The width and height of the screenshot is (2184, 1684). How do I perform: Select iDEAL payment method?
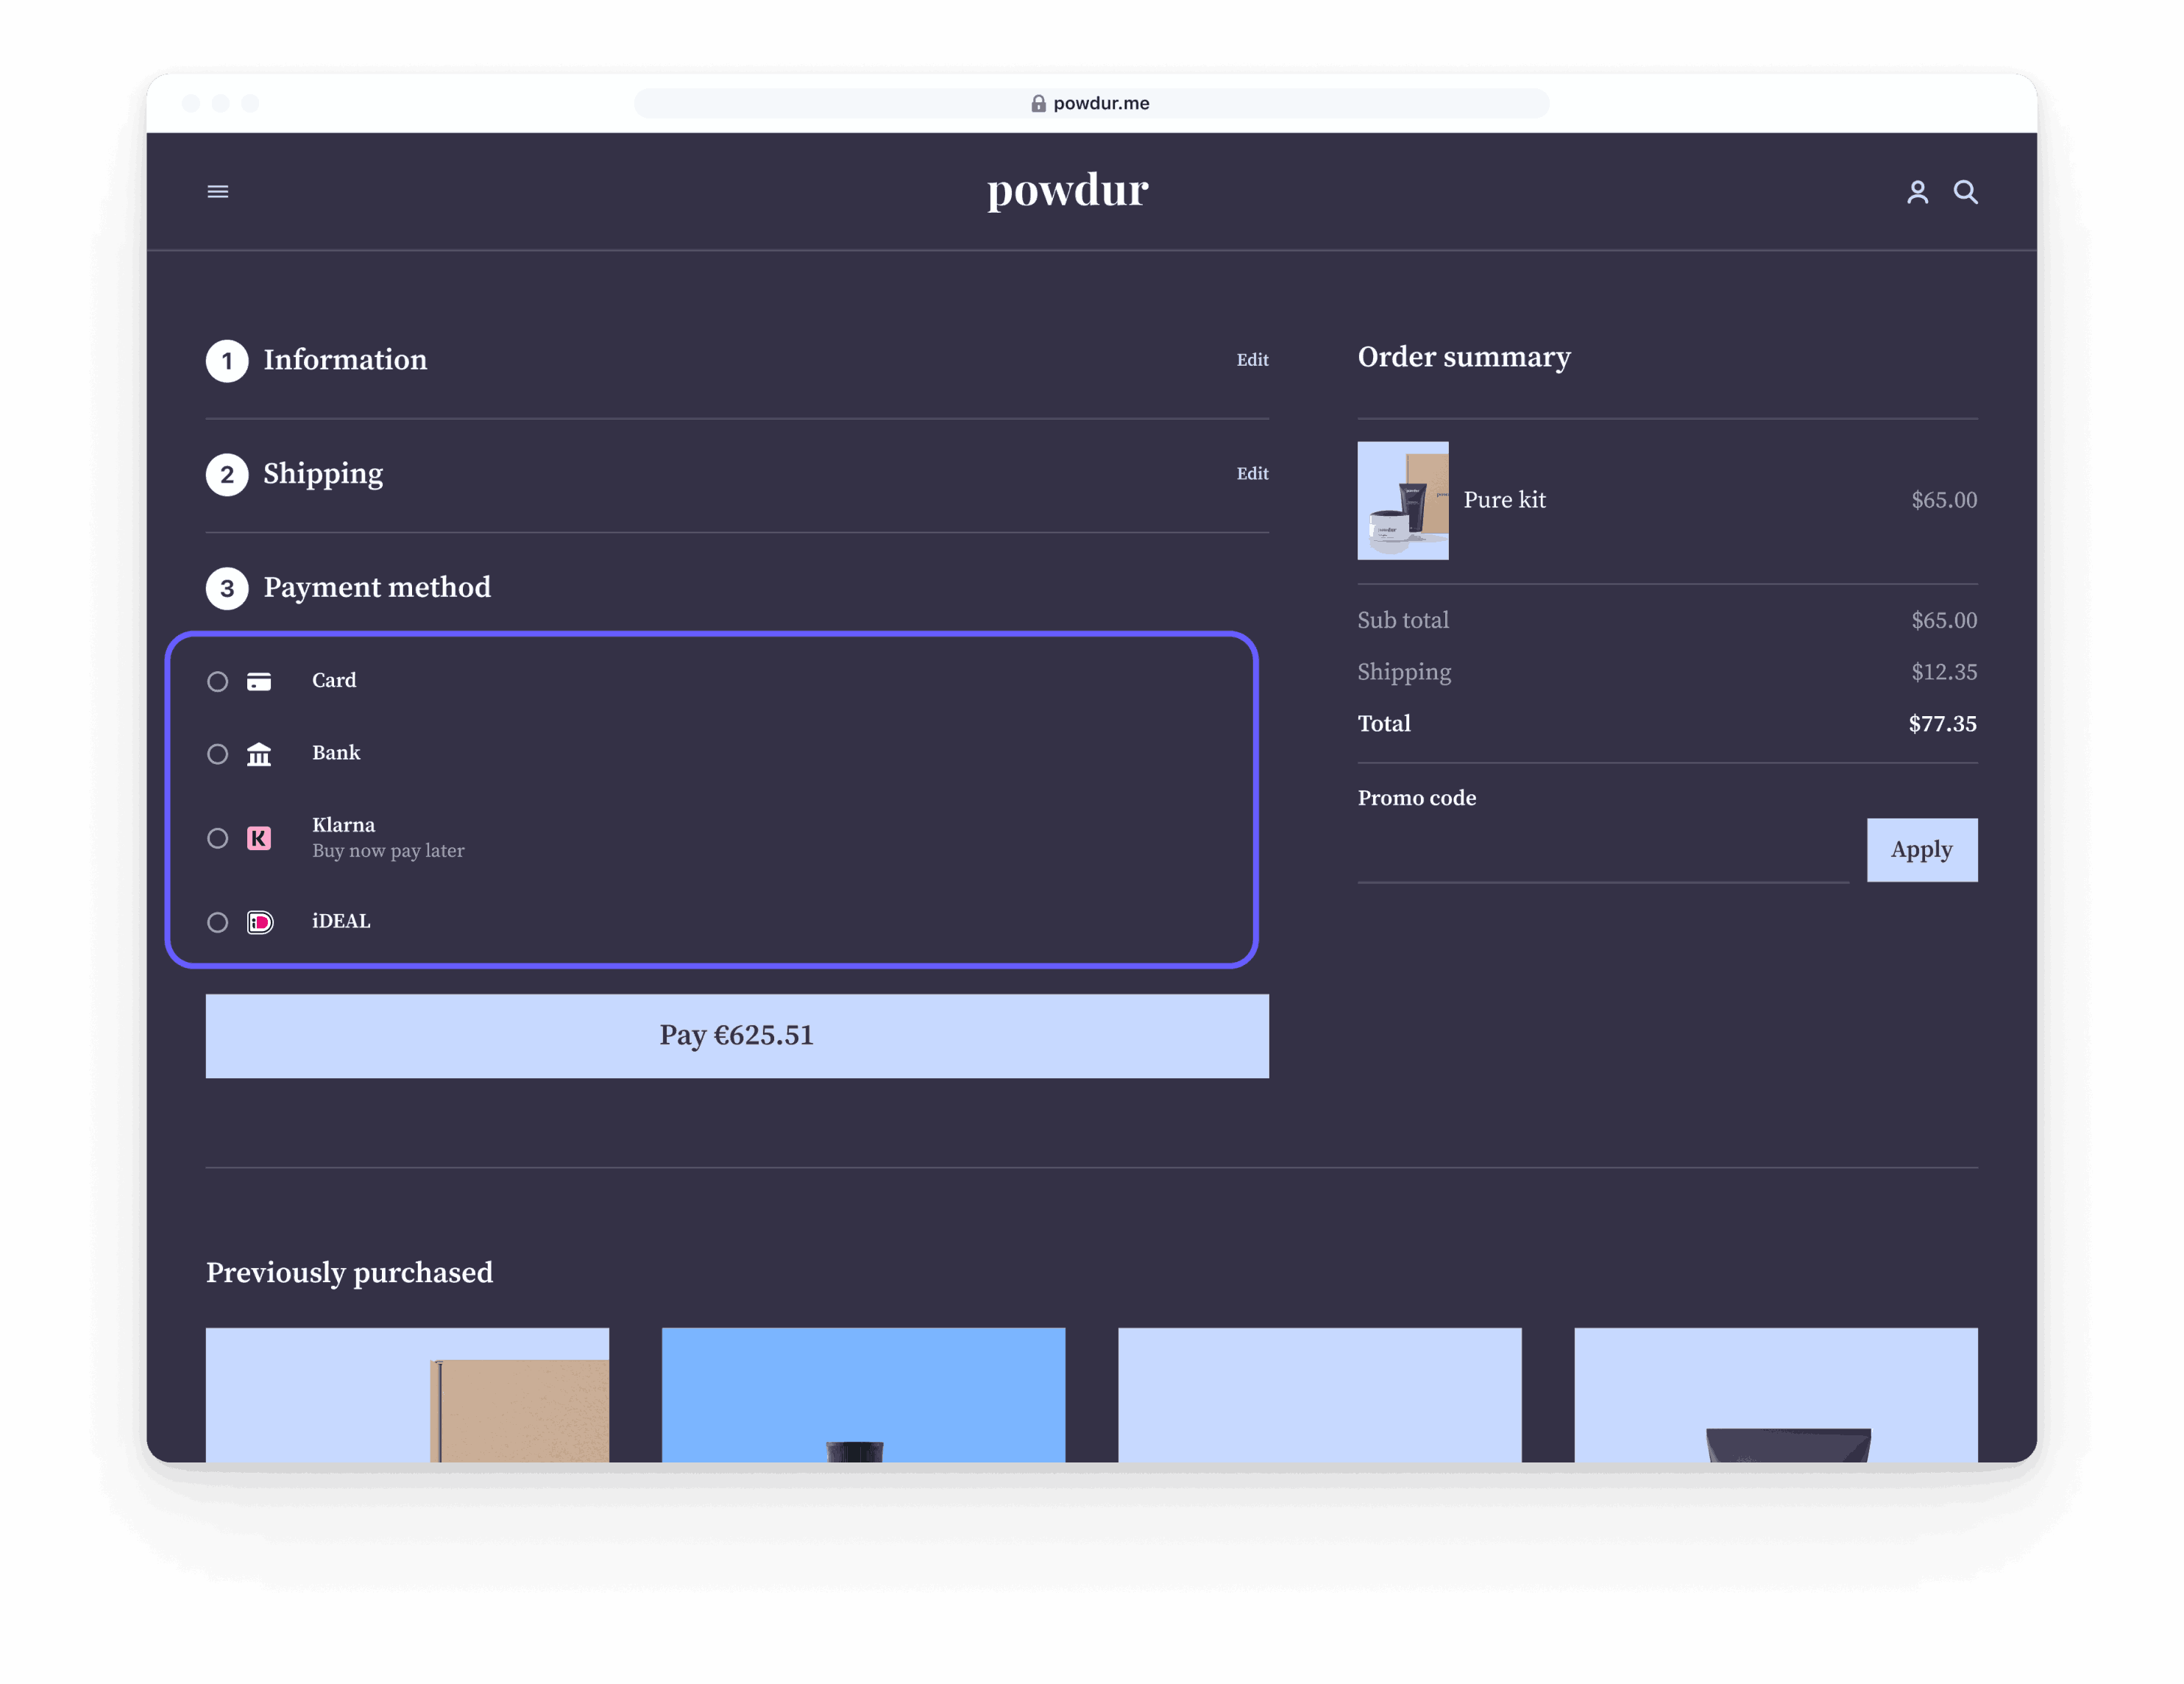(x=217, y=922)
